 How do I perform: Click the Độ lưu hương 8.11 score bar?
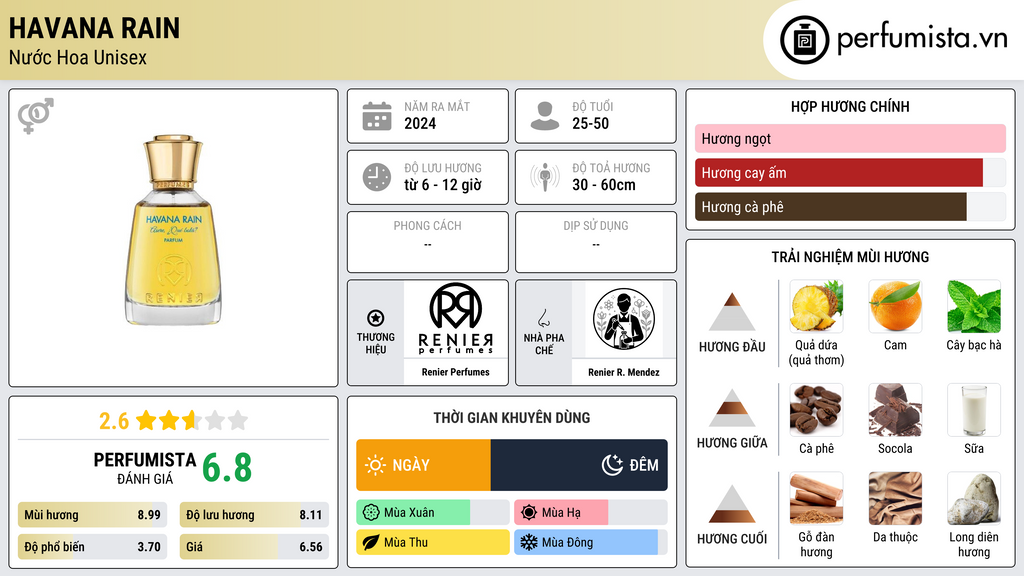[254, 515]
